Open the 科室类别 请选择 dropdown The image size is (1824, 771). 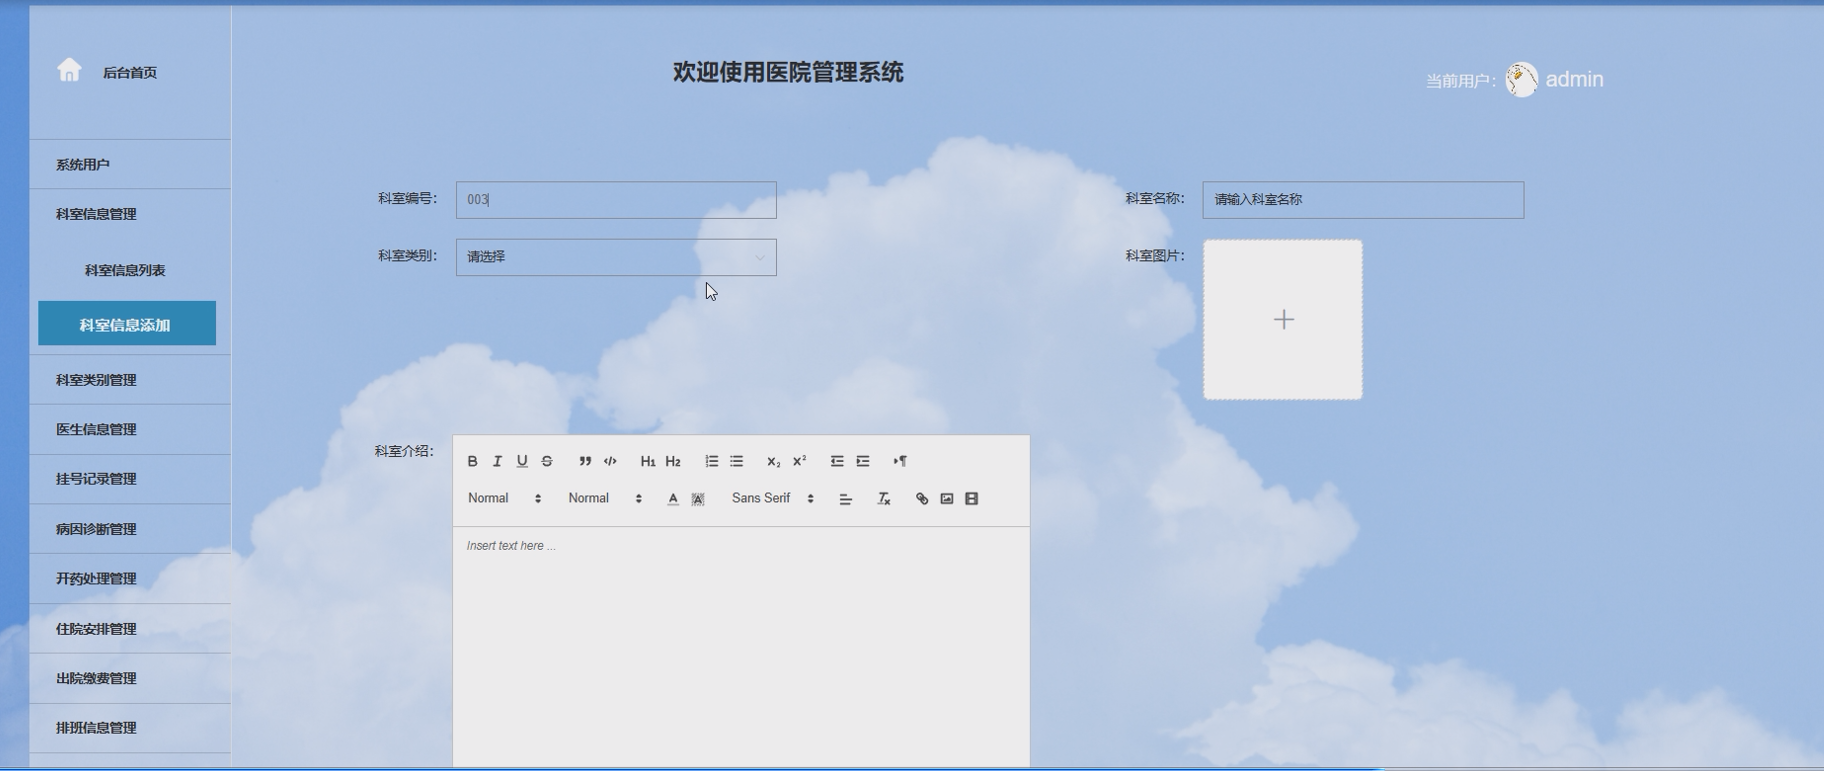[616, 257]
